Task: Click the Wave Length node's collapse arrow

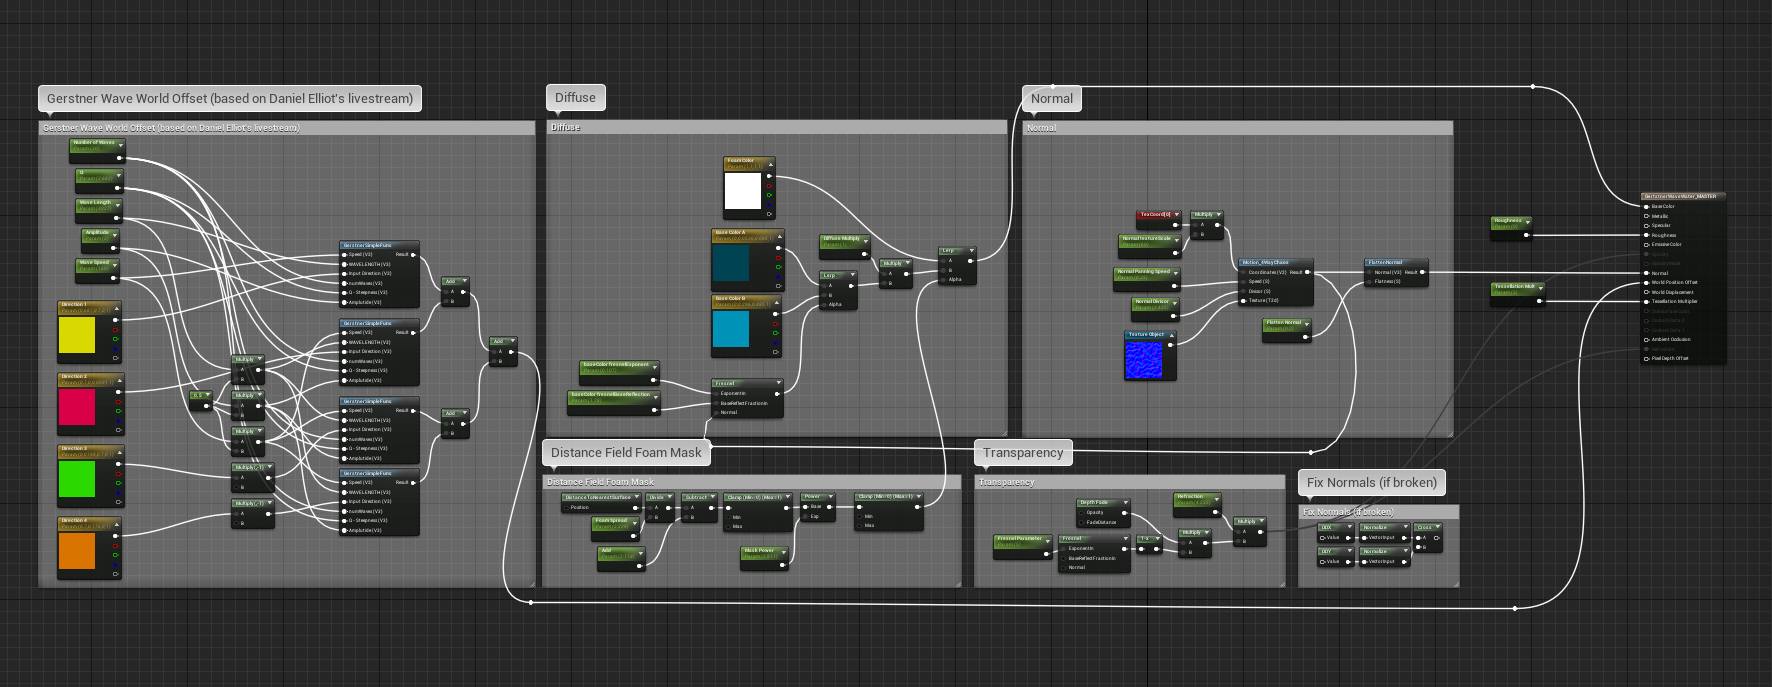Action: point(118,204)
